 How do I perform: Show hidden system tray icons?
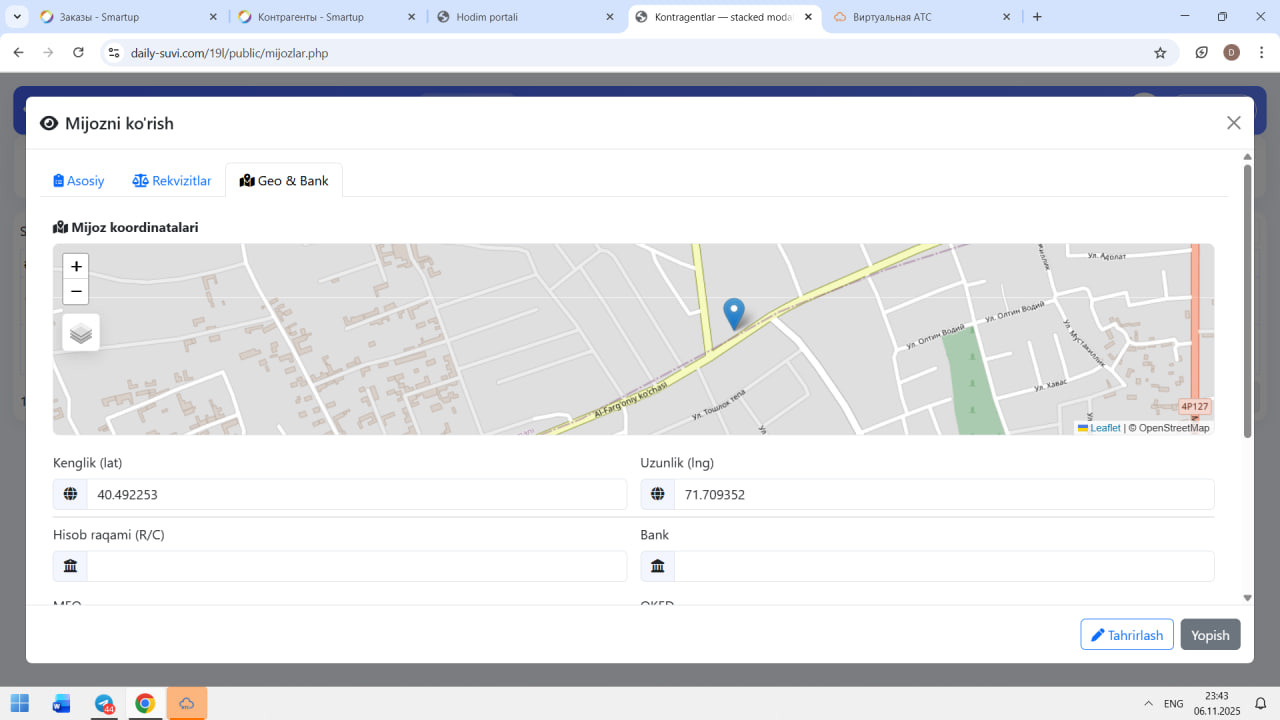[x=1146, y=704]
